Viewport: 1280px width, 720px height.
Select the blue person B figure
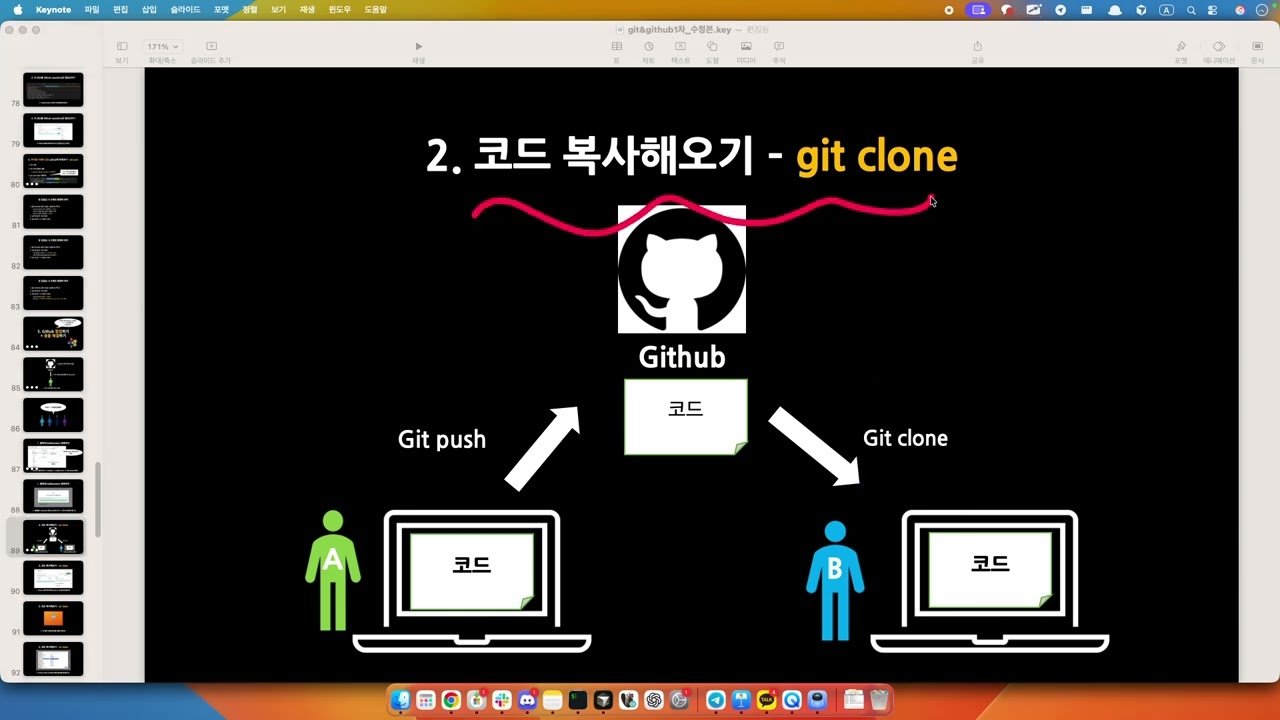point(835,580)
